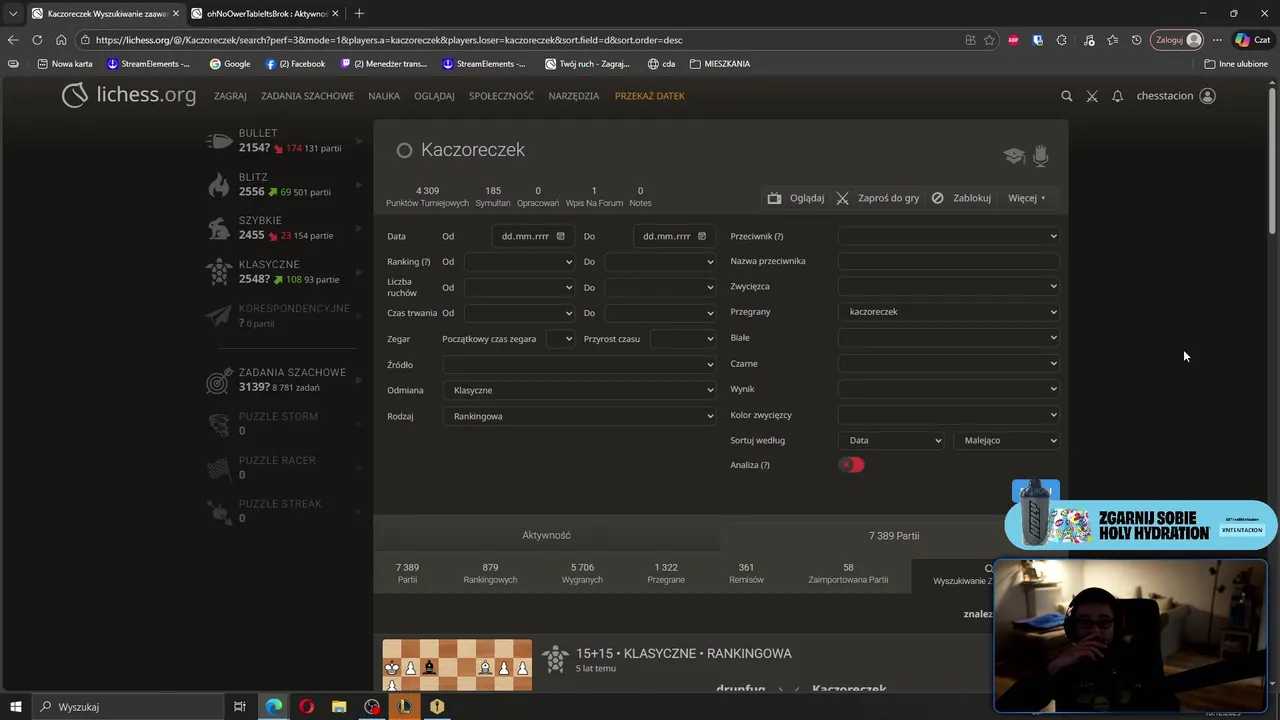Open the SPOŁECZNOŚĆ menu

point(501,96)
